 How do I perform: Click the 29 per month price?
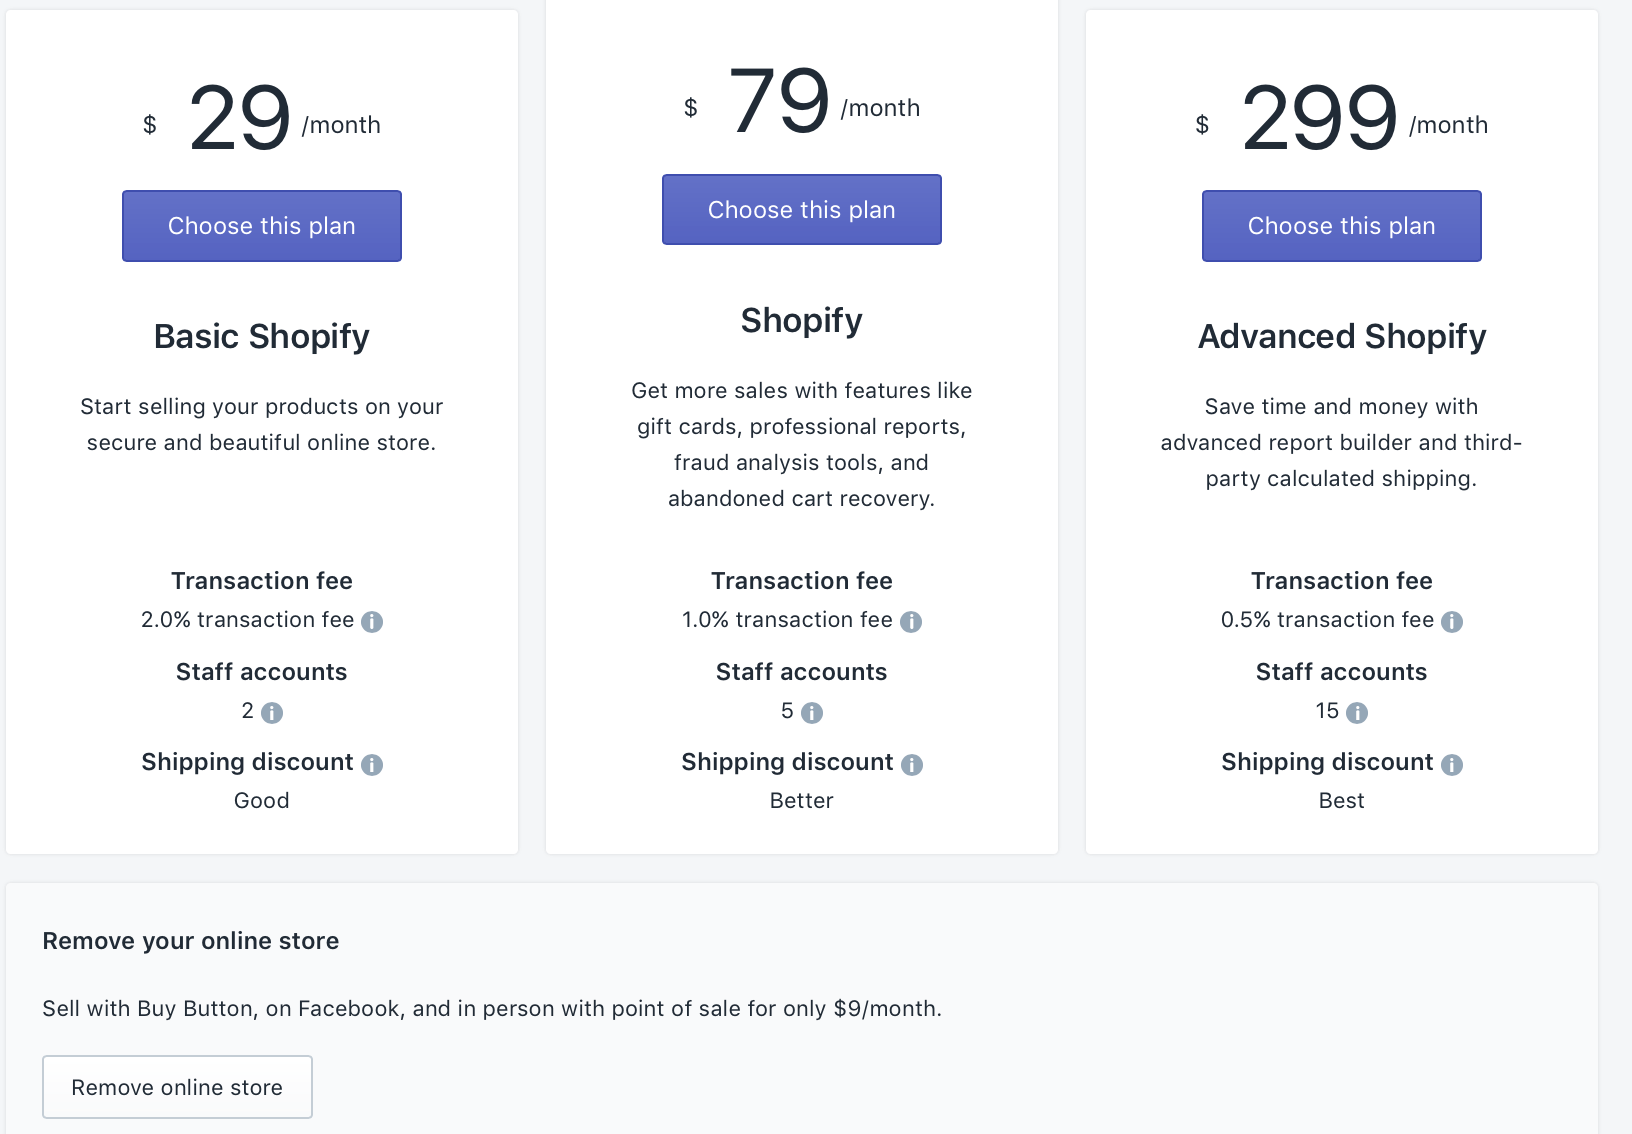pyautogui.click(x=262, y=119)
